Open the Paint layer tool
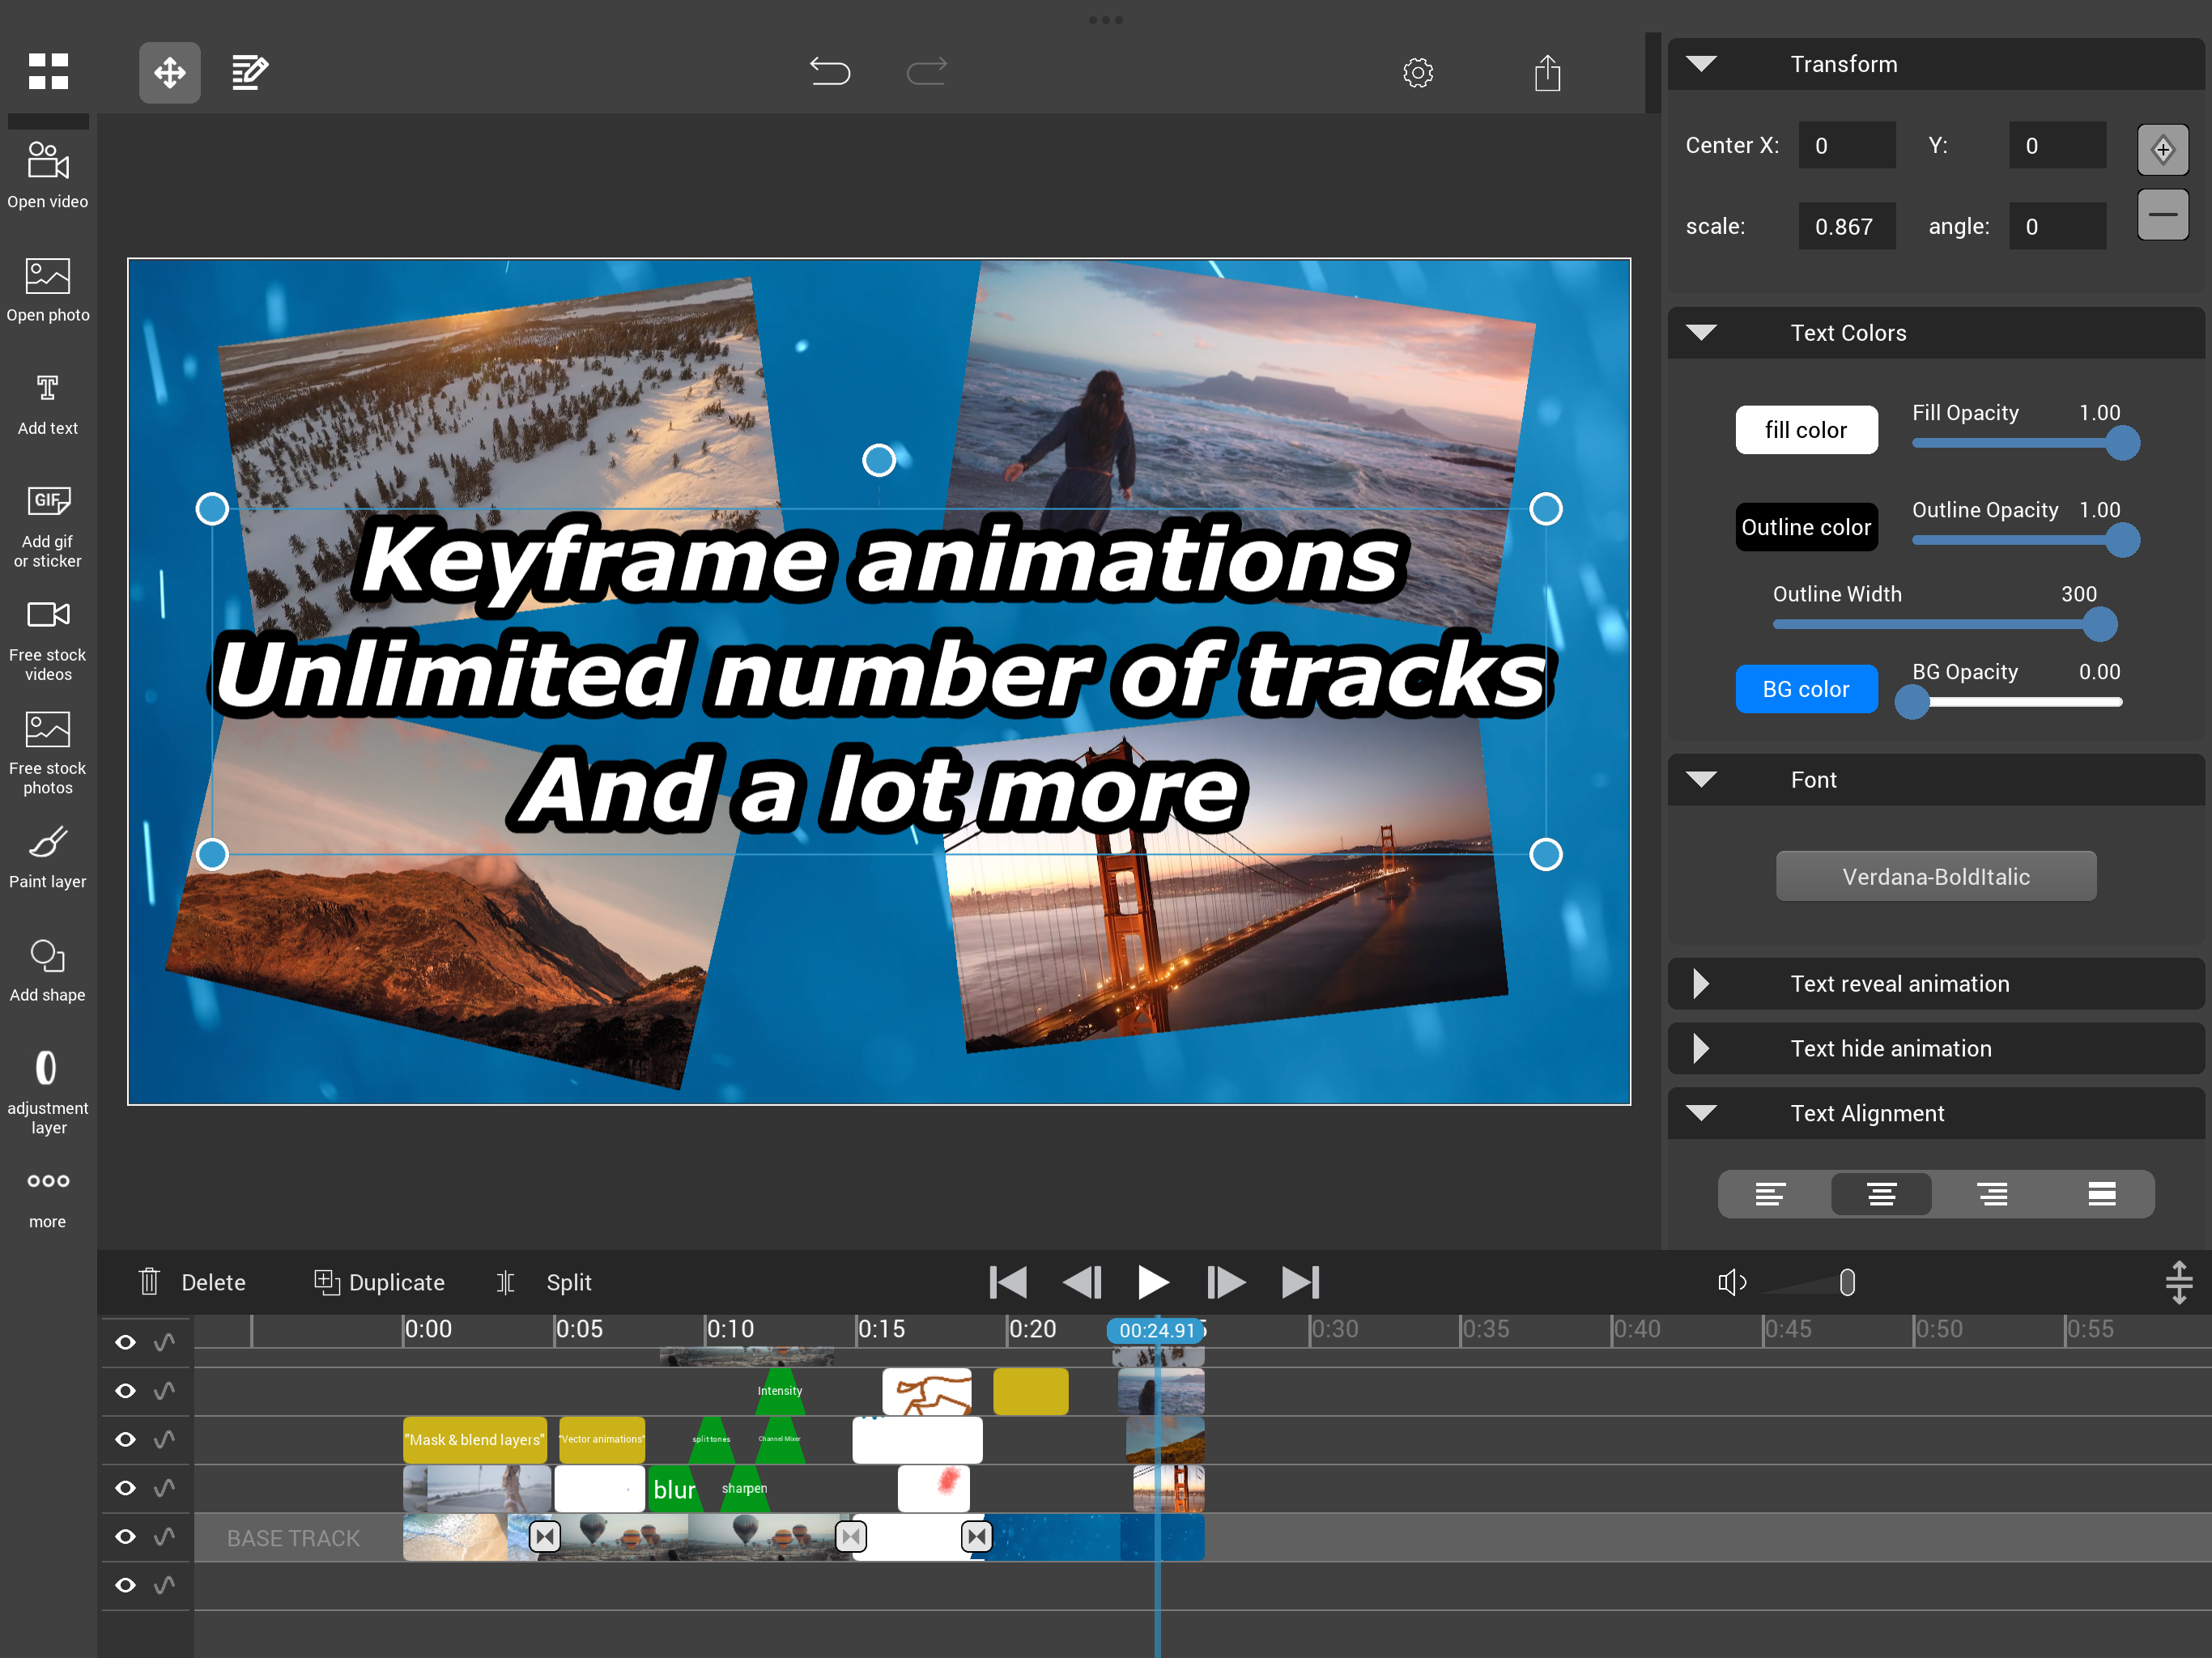 click(47, 843)
